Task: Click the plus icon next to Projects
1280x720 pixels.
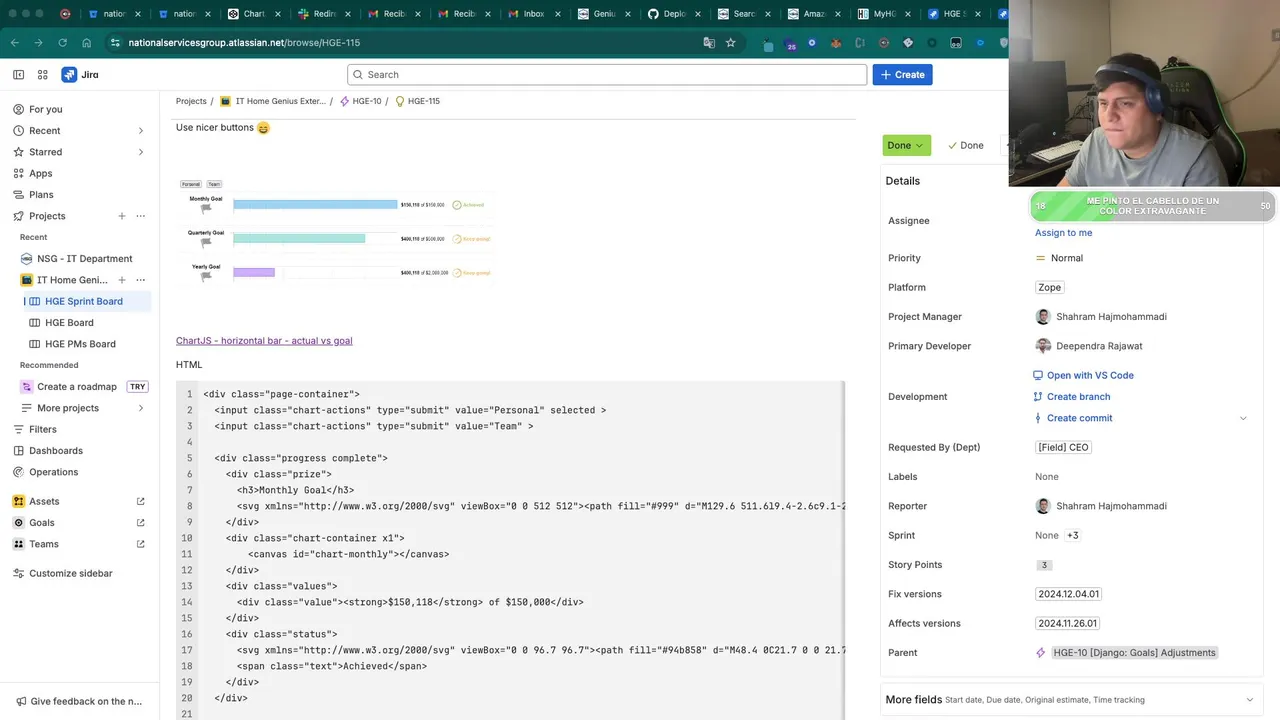Action: (122, 216)
